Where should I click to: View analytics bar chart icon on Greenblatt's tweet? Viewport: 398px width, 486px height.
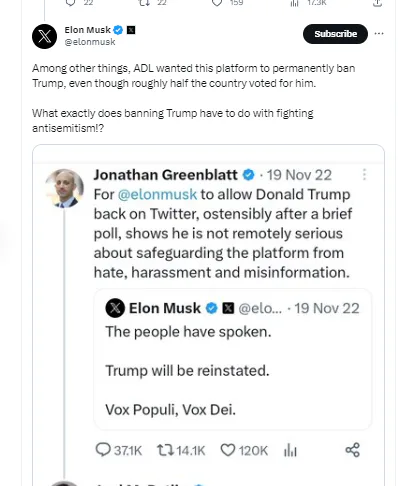tap(290, 450)
